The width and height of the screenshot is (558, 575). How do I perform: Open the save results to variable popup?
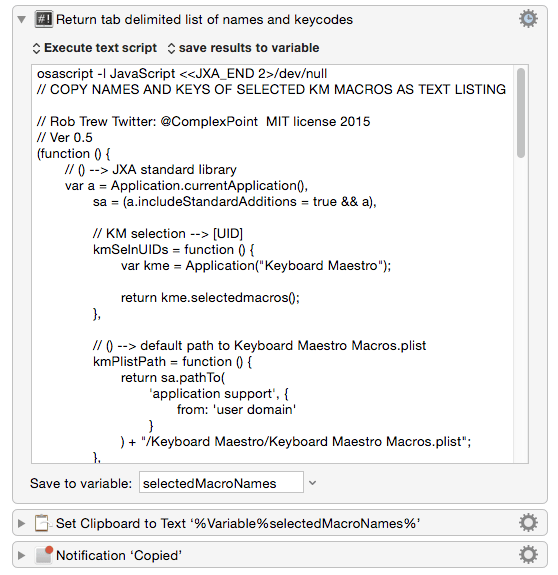pos(243,48)
